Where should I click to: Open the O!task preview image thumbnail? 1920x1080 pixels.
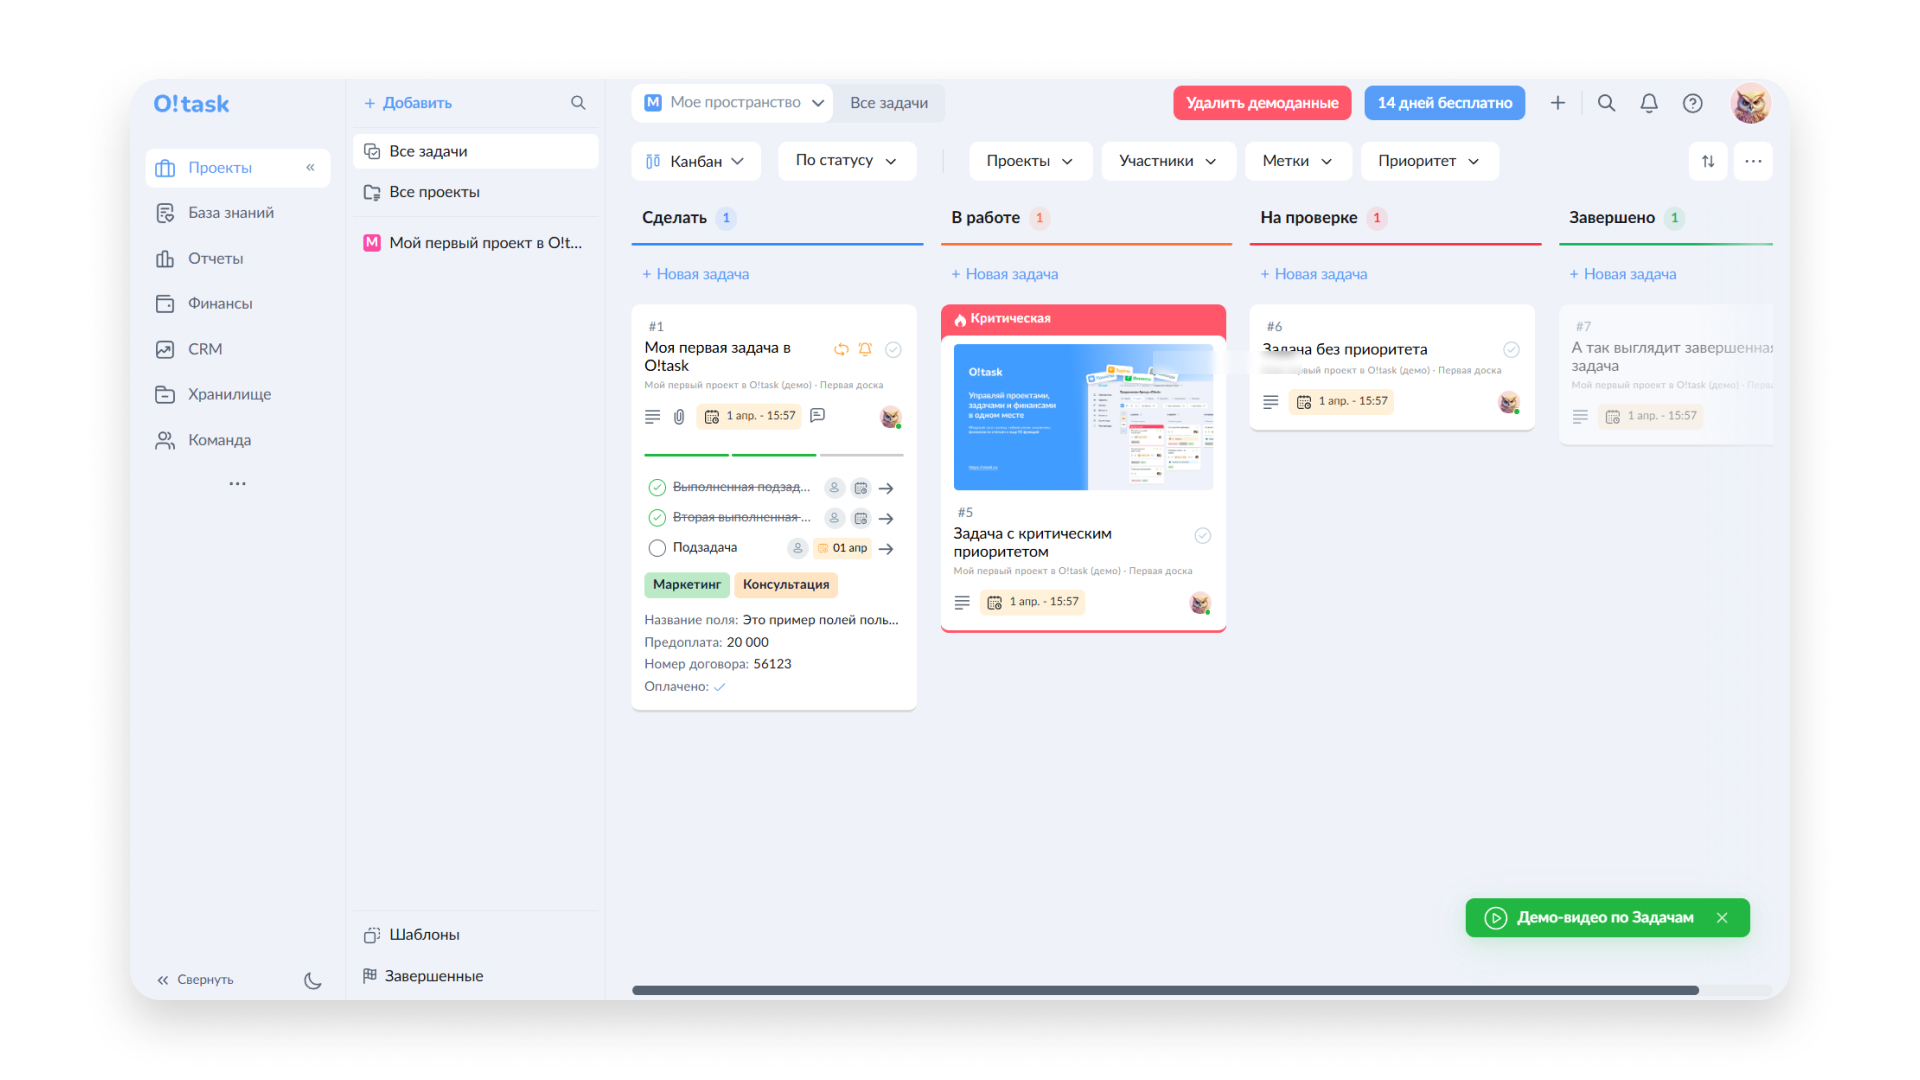pyautogui.click(x=1082, y=417)
